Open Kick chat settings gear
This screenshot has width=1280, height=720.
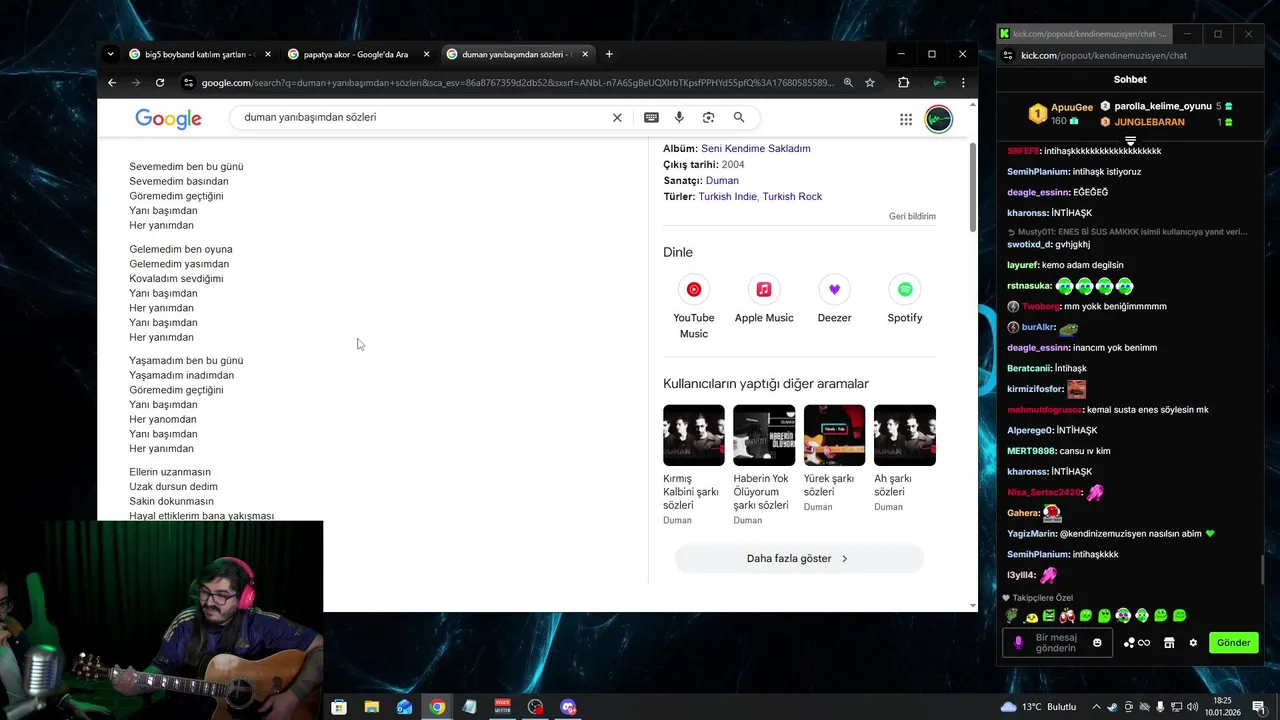[x=1193, y=643]
